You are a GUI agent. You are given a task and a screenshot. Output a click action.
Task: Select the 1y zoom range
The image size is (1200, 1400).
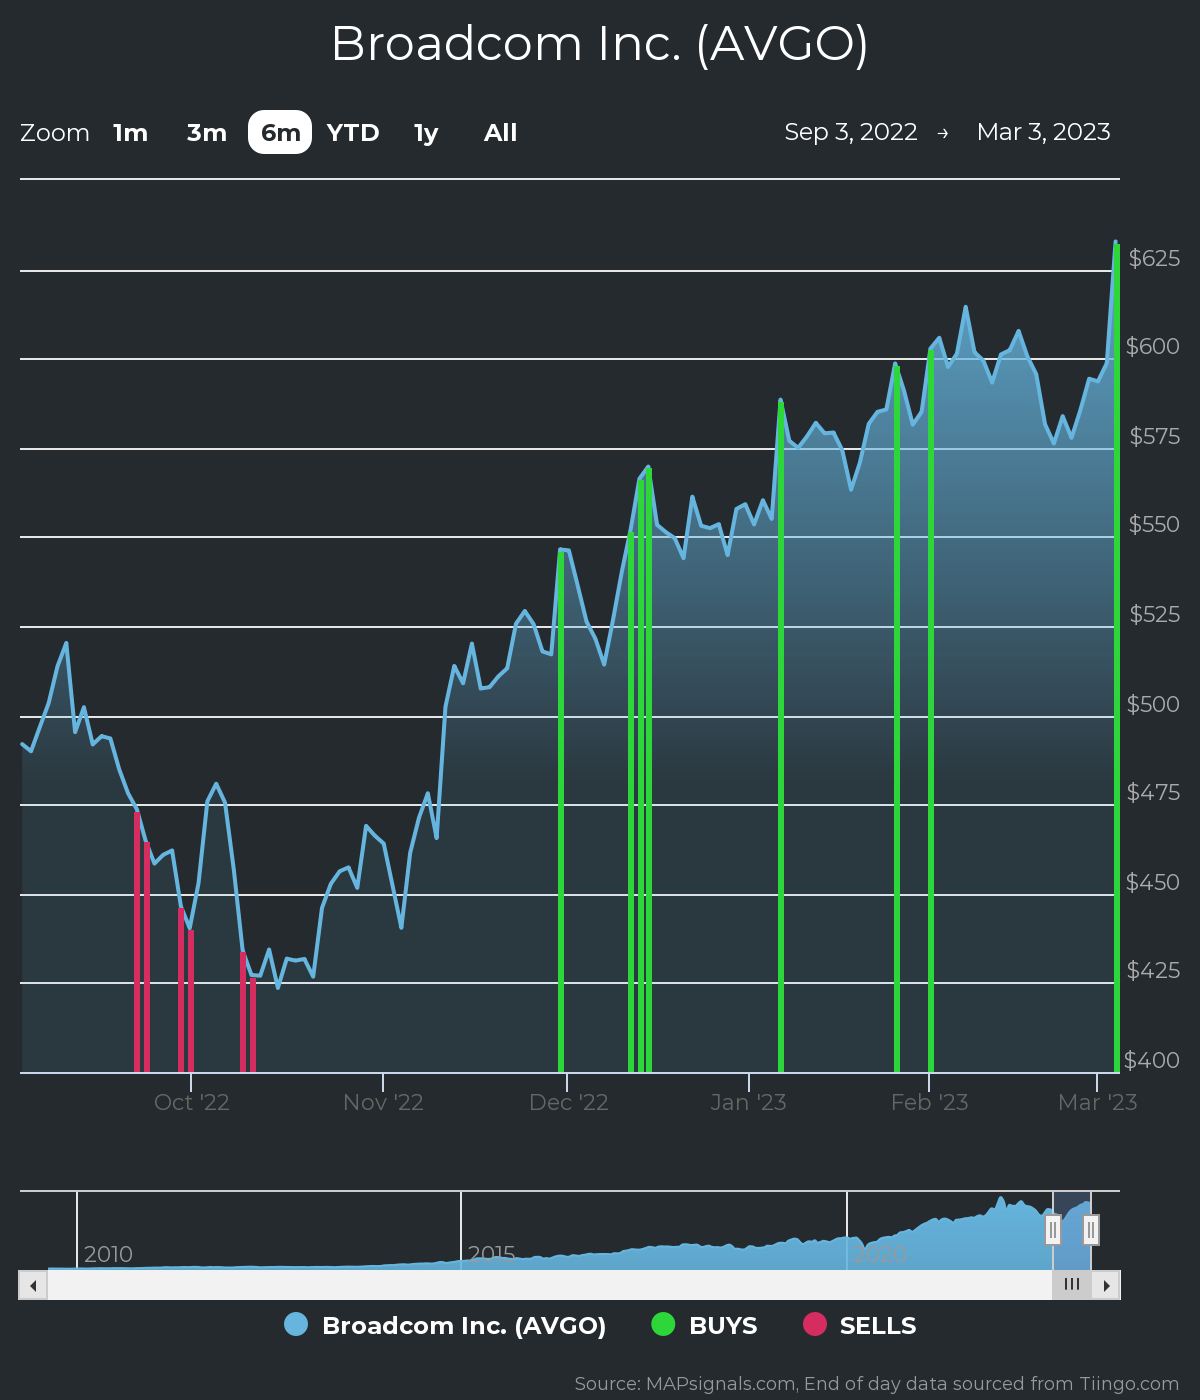(424, 132)
